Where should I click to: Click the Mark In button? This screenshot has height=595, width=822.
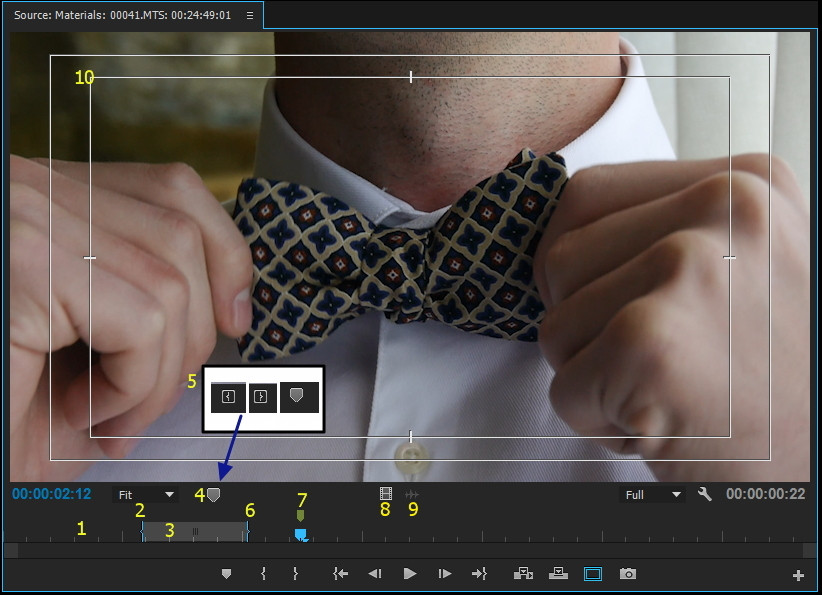tap(263, 574)
